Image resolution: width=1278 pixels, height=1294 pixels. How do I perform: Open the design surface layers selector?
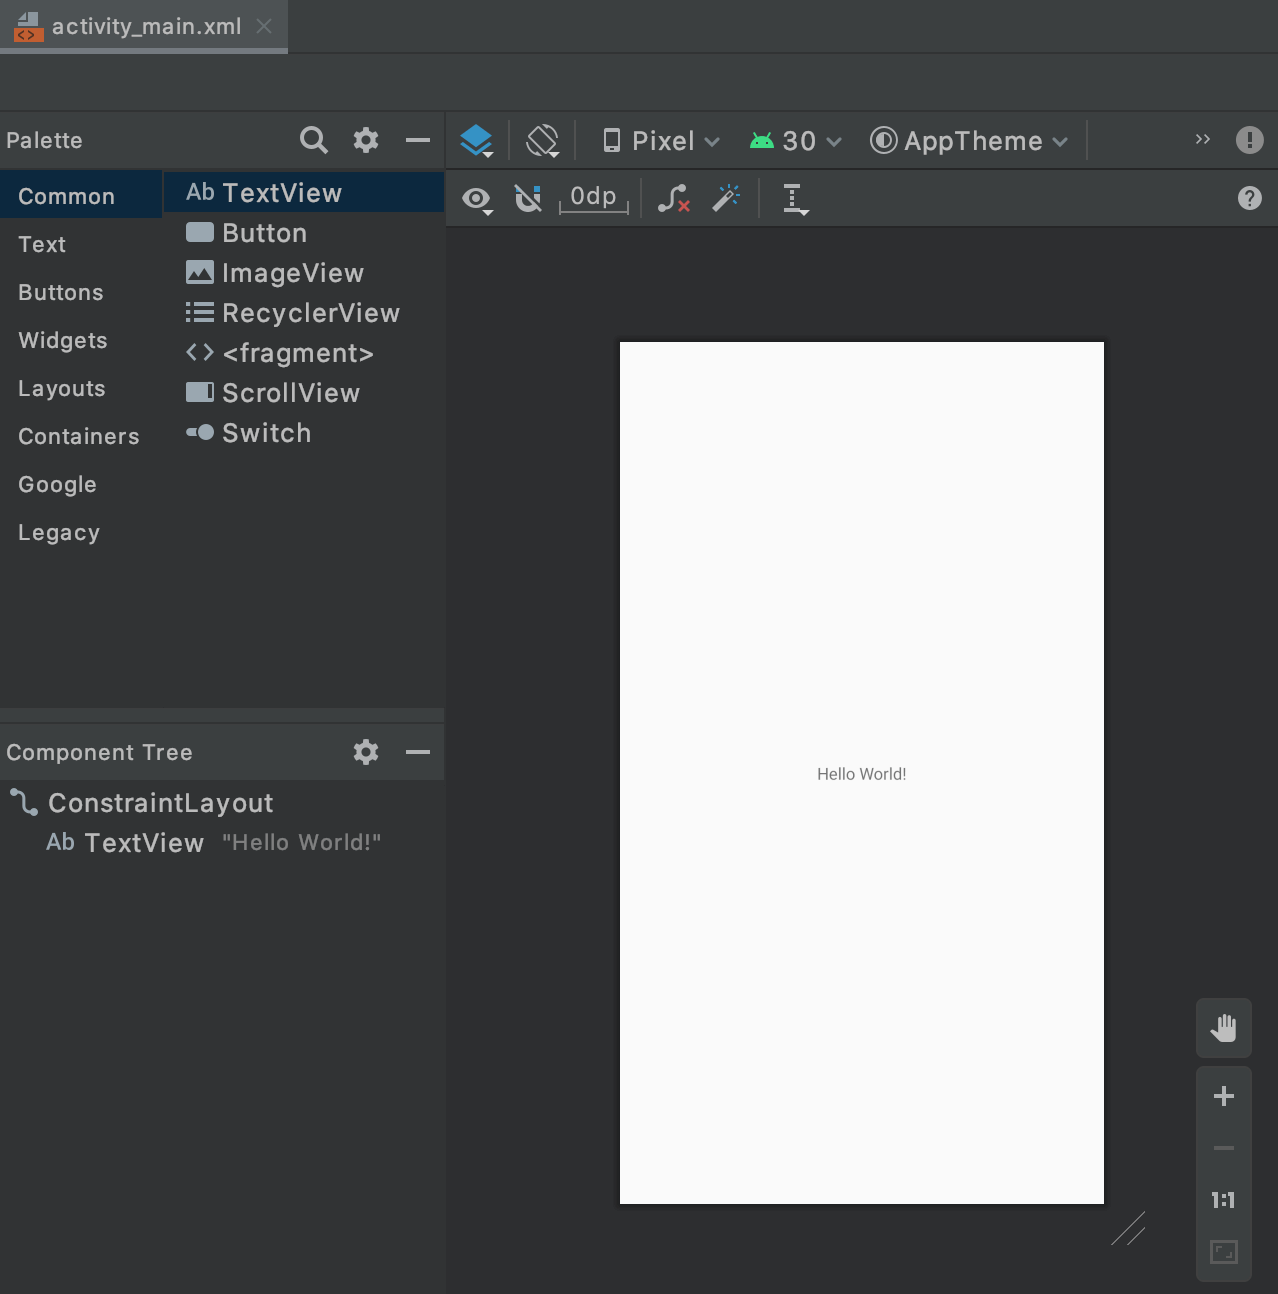(477, 141)
